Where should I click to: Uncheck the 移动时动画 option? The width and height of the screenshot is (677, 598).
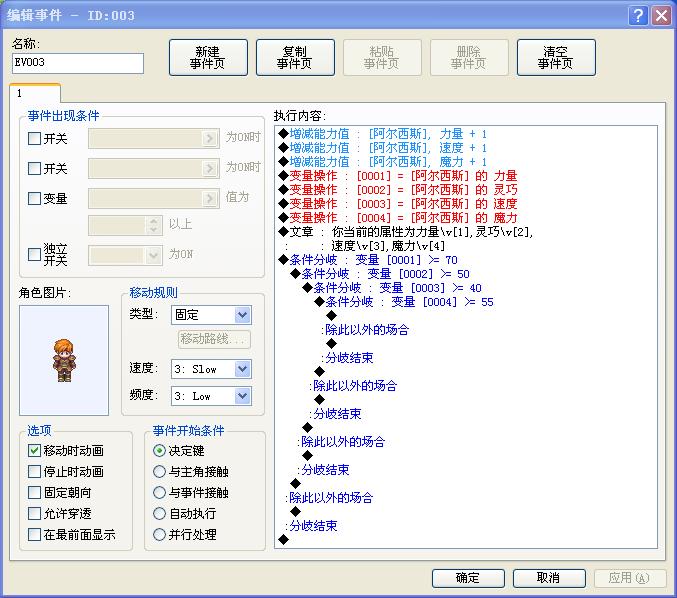[34, 451]
